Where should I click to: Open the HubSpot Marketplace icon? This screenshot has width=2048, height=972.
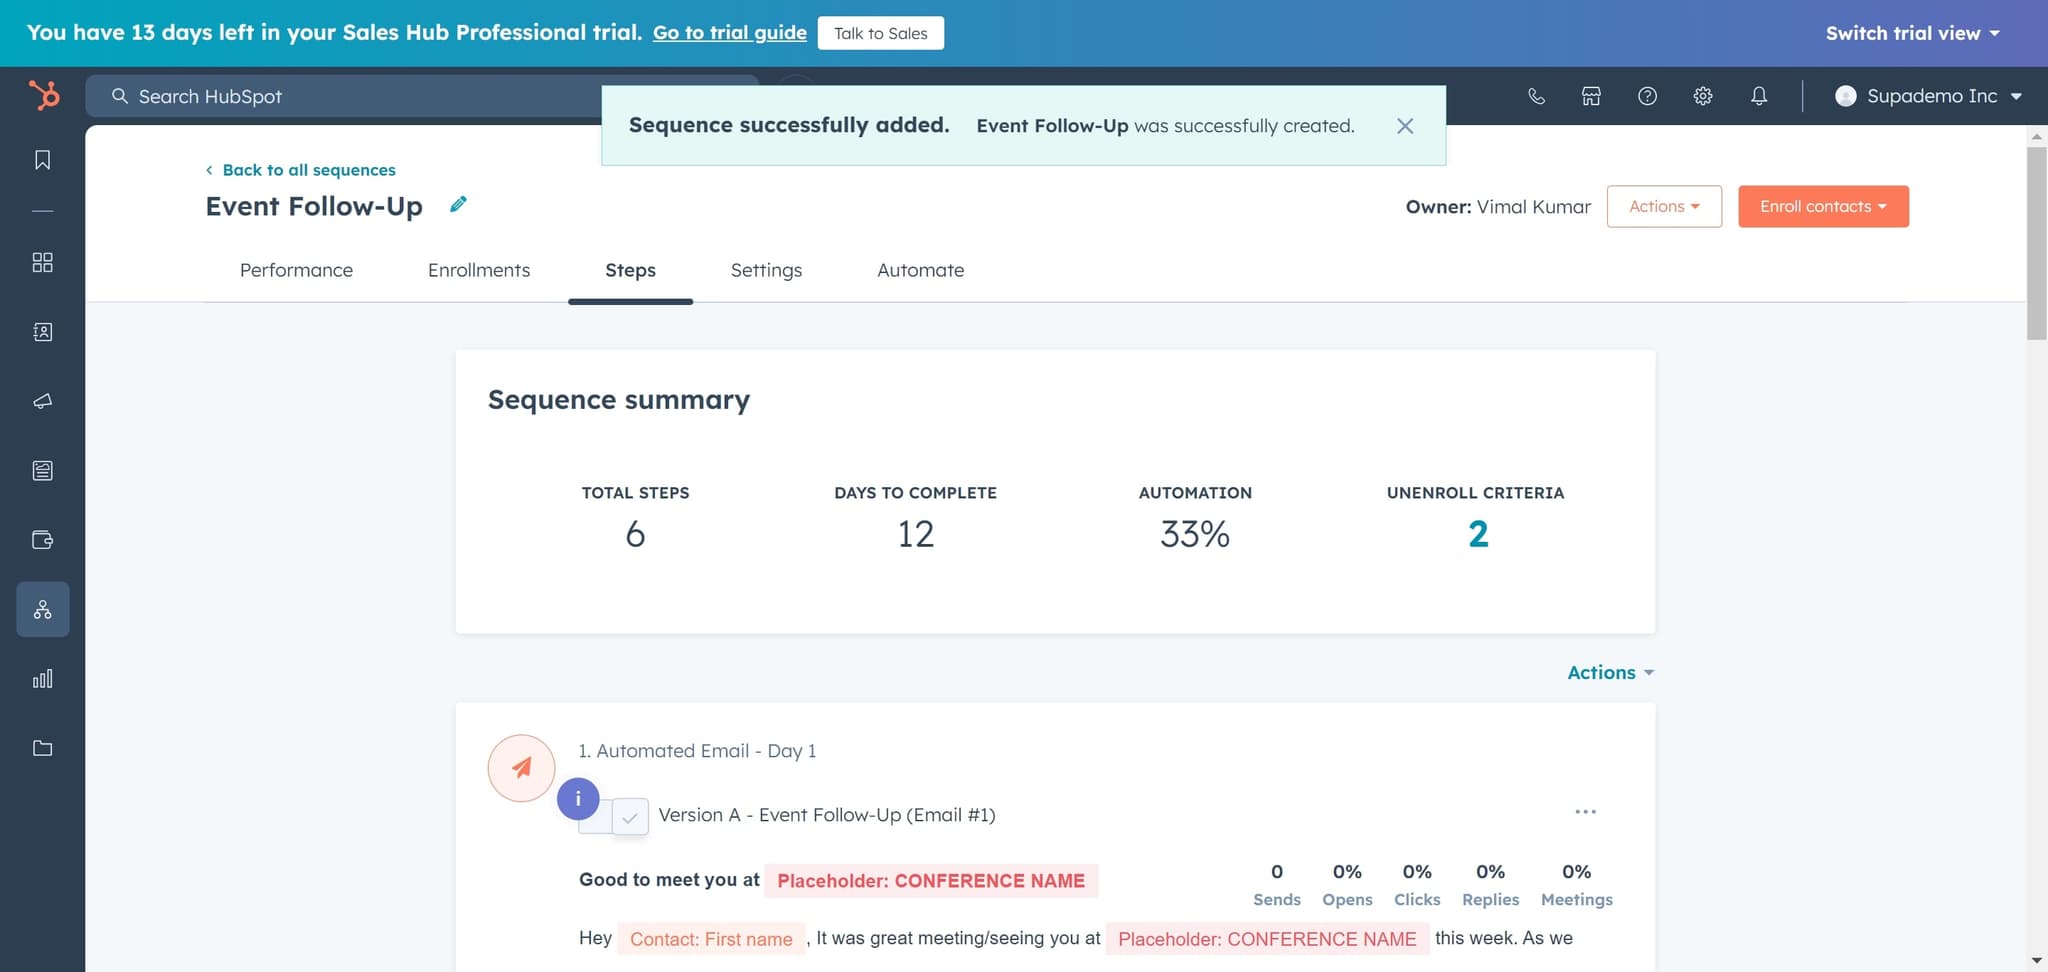1590,96
